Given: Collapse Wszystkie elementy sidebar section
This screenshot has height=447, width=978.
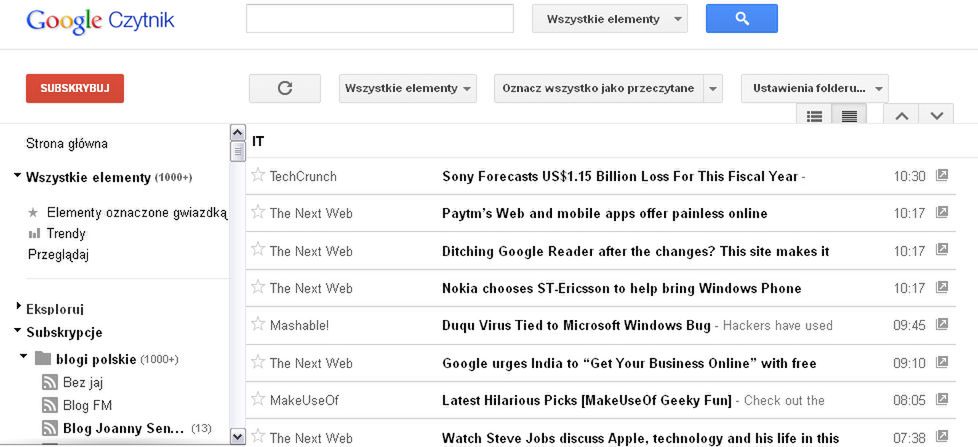Looking at the screenshot, I should tap(17, 176).
